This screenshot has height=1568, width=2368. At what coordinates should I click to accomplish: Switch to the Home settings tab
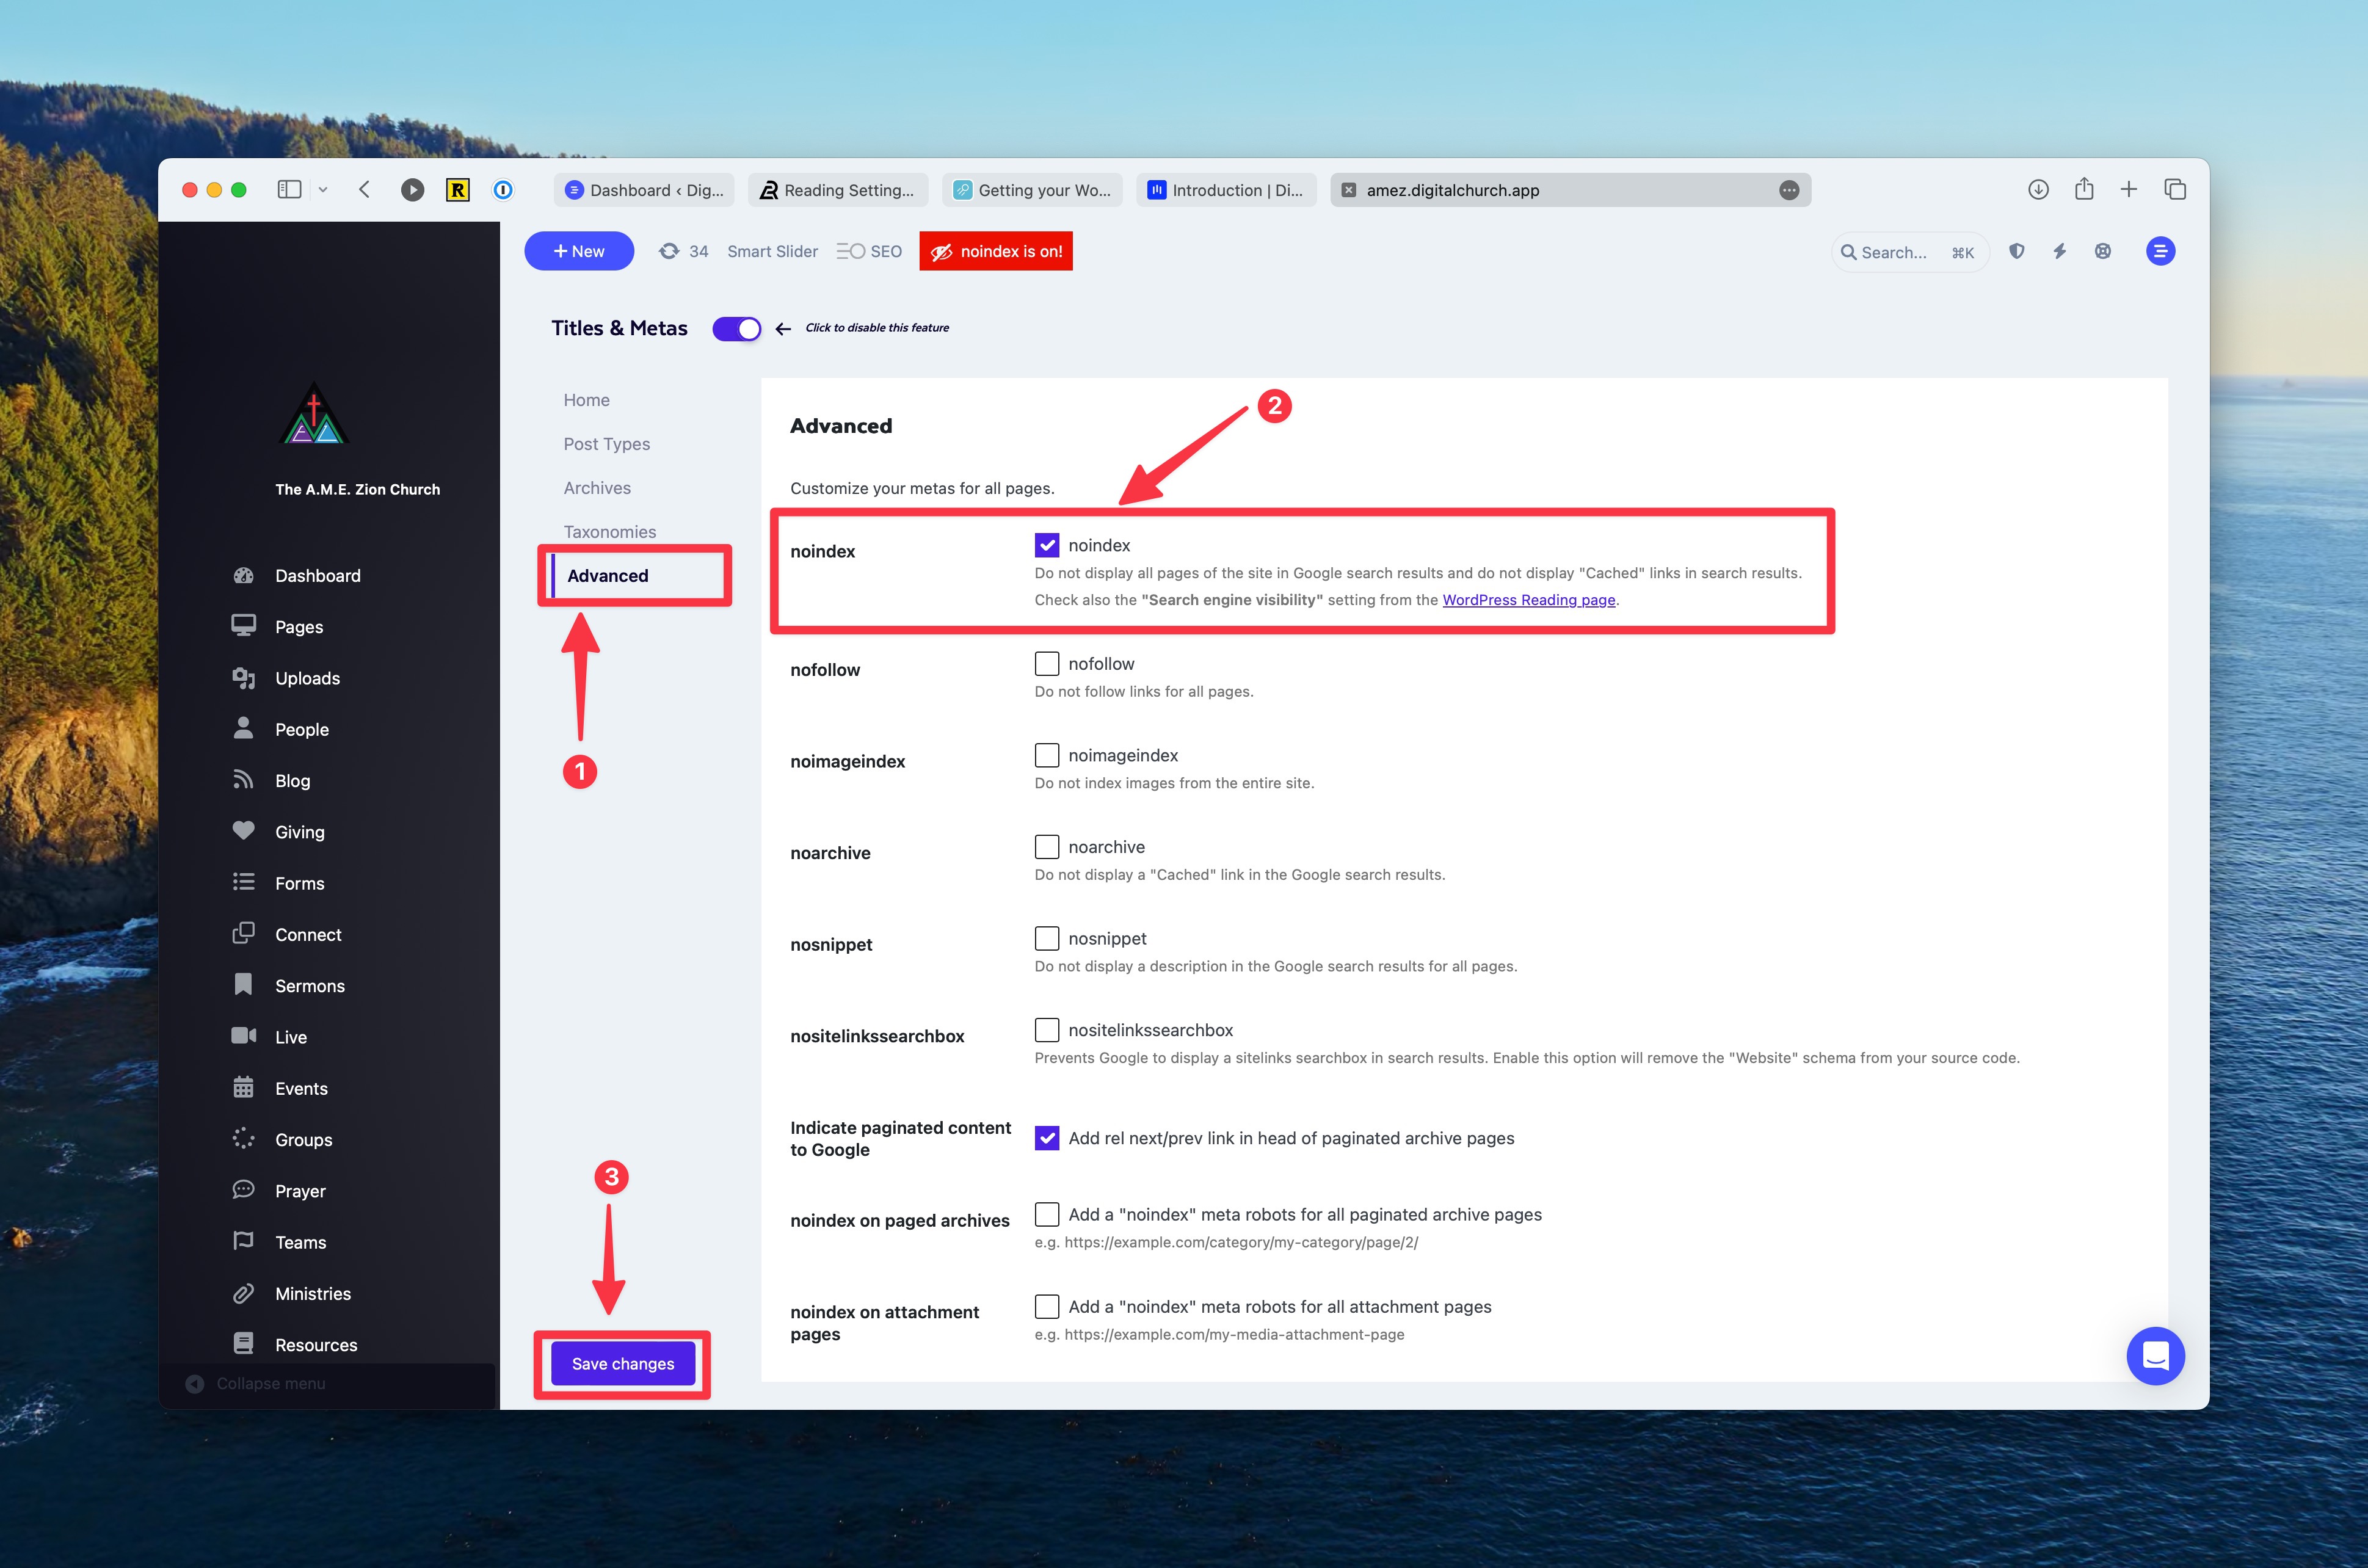(586, 400)
